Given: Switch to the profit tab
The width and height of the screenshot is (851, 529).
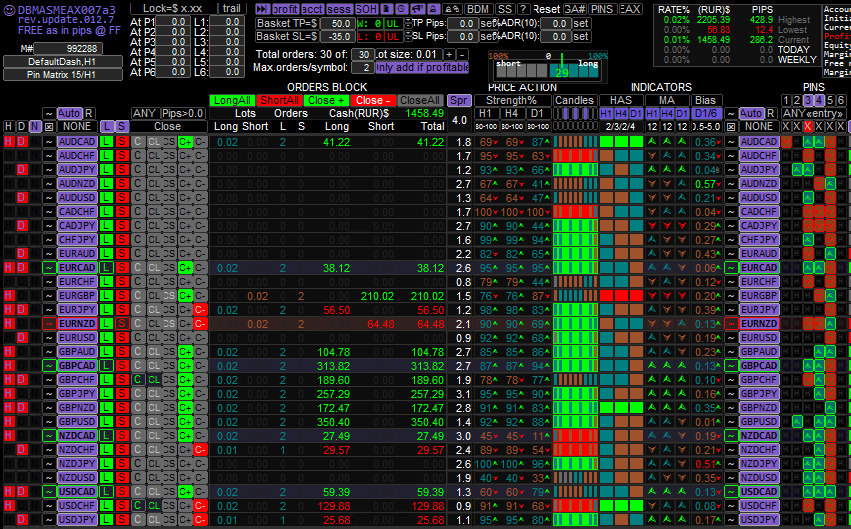Looking at the screenshot, I should (285, 9).
